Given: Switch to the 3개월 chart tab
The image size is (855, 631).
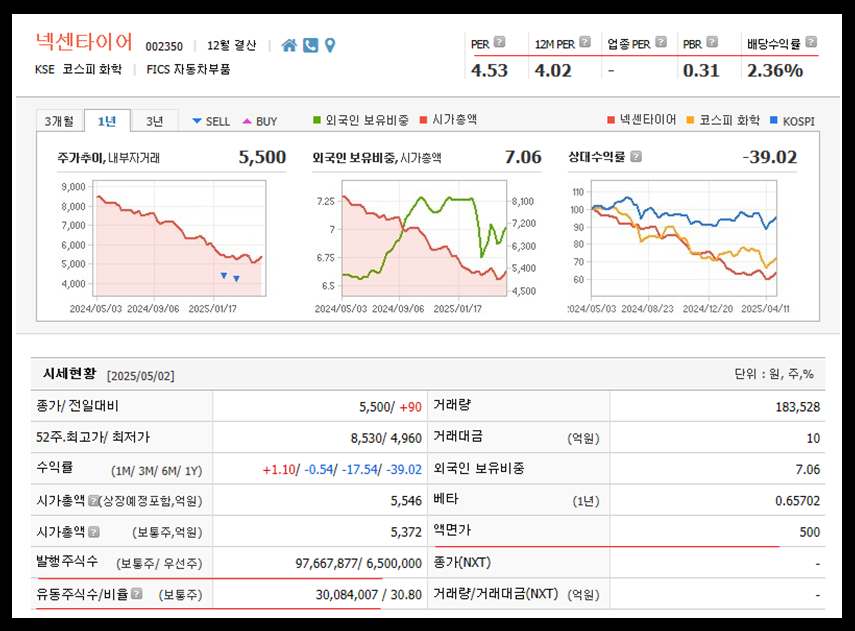Looking at the screenshot, I should (x=59, y=121).
